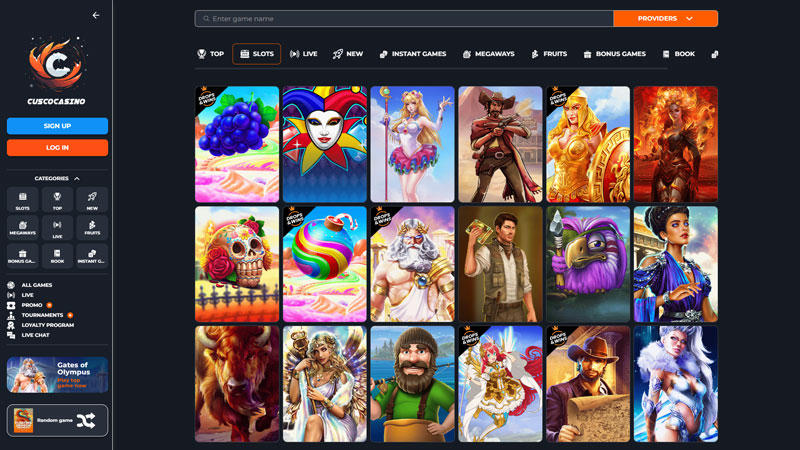Click the cut-off category icon after Book
Screen dimensions: 800x450
pyautogui.click(x=715, y=54)
